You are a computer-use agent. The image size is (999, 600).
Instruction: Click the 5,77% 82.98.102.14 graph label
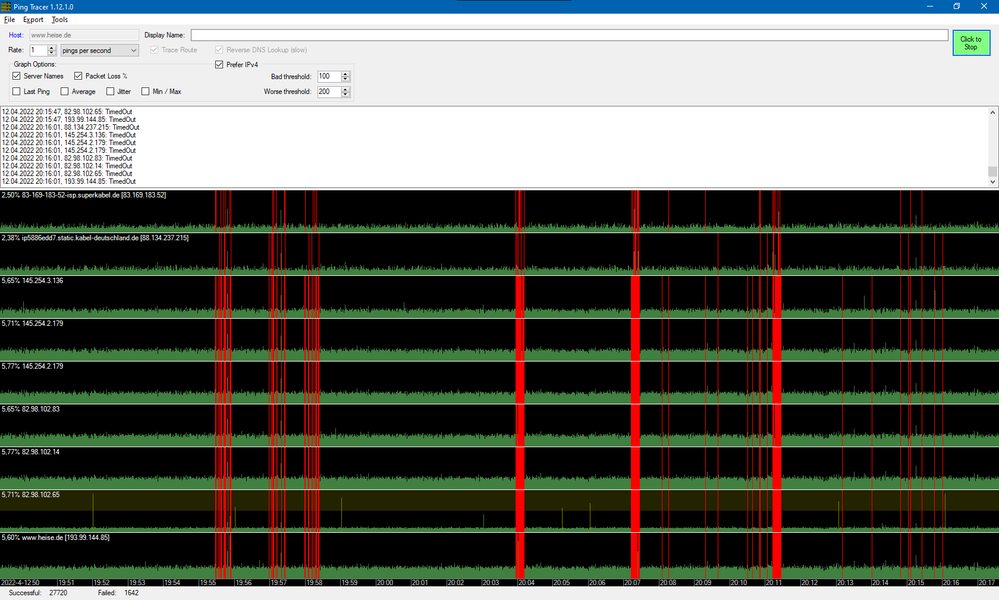pyautogui.click(x=31, y=452)
